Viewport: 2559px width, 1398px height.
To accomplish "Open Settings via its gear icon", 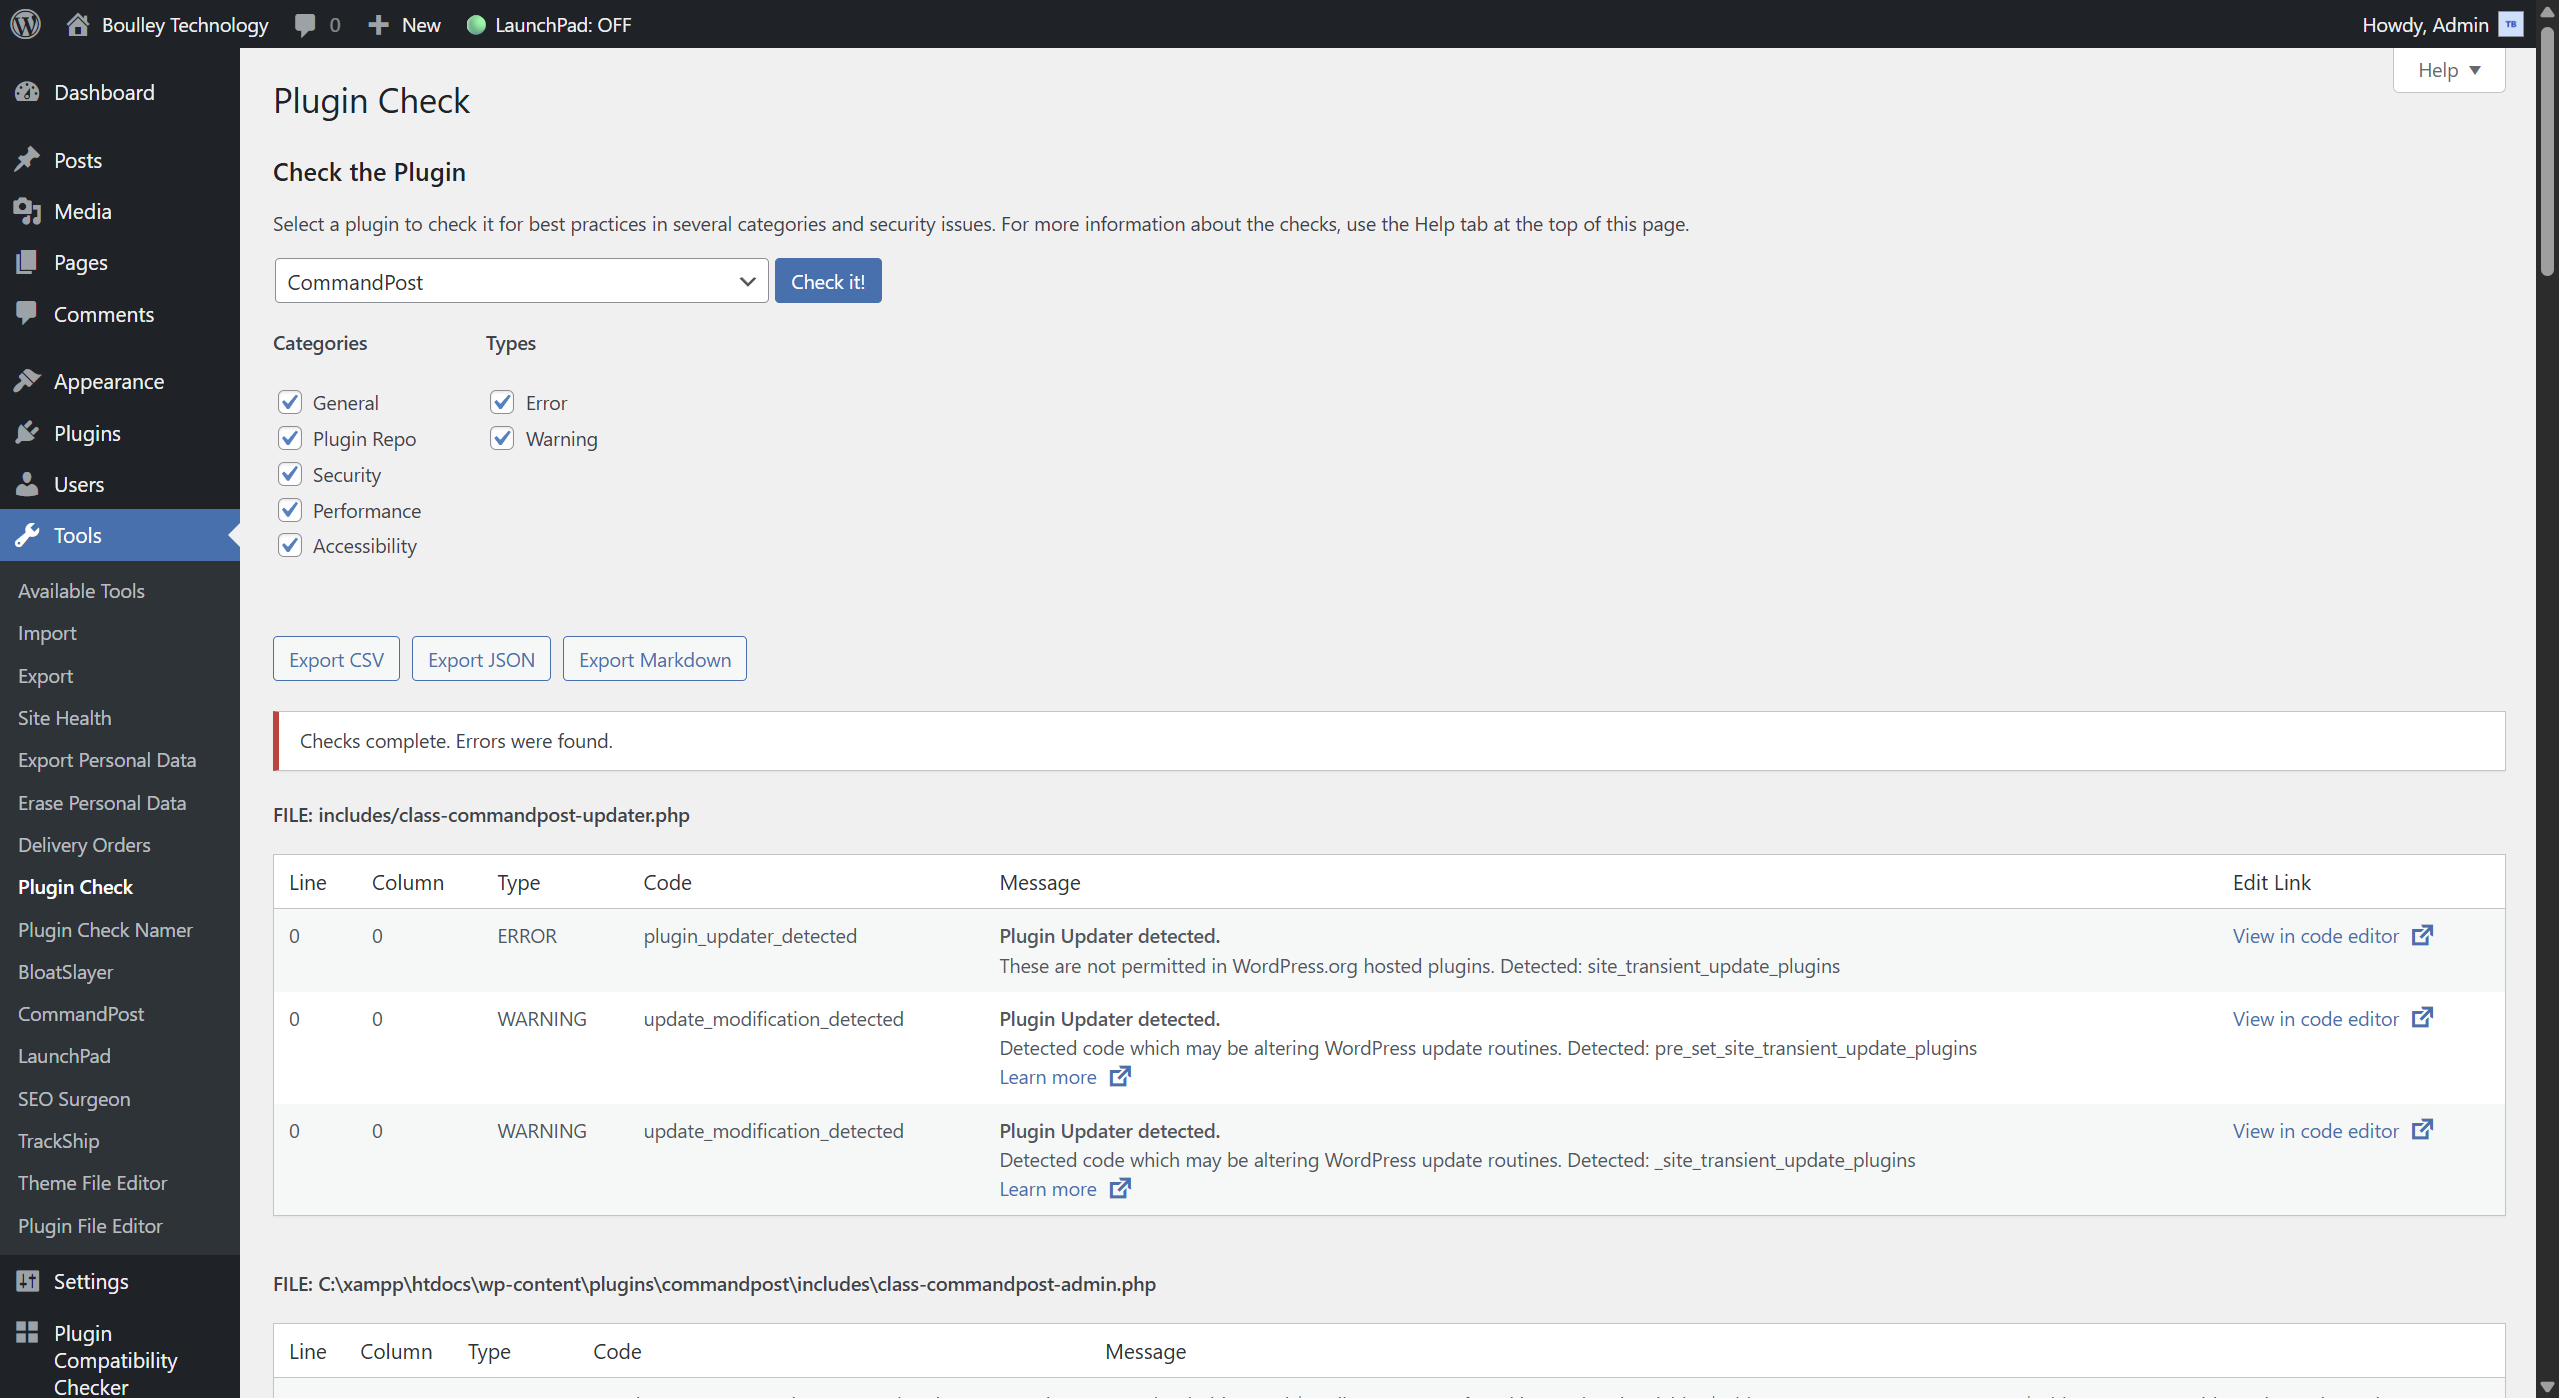I will 29,1280.
